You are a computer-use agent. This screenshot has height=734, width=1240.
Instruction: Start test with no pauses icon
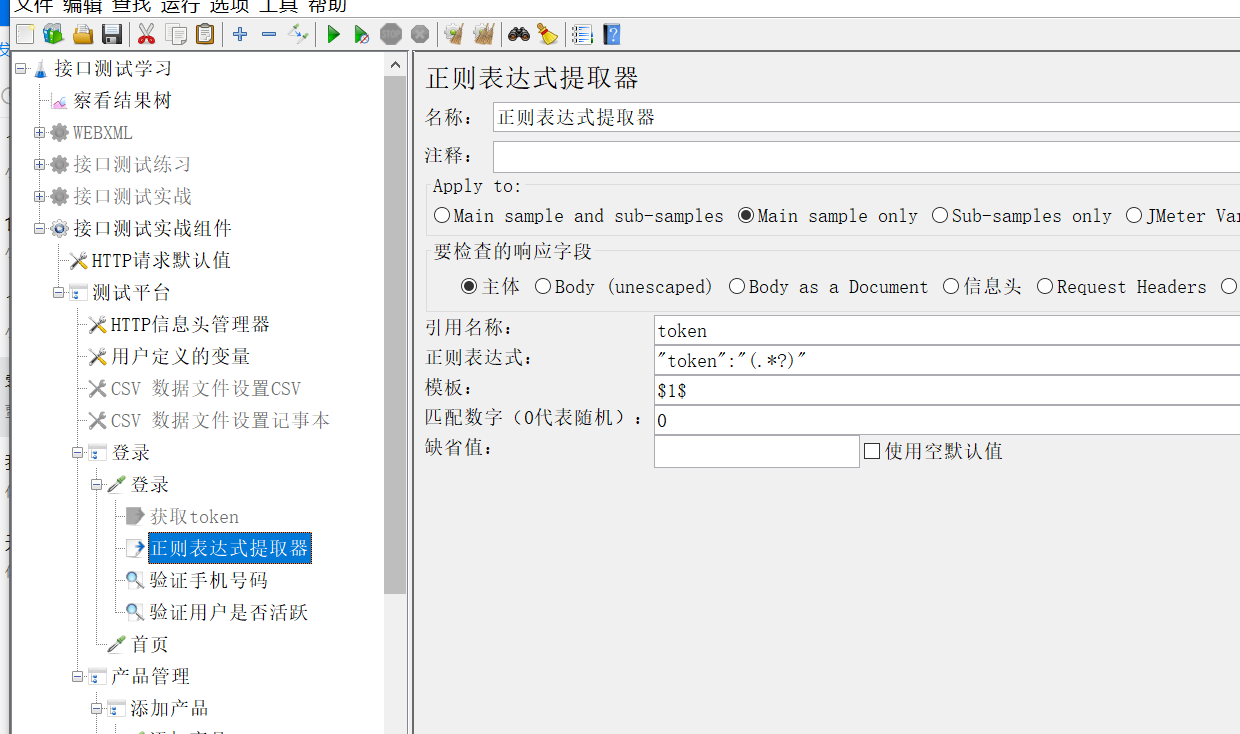(x=362, y=34)
